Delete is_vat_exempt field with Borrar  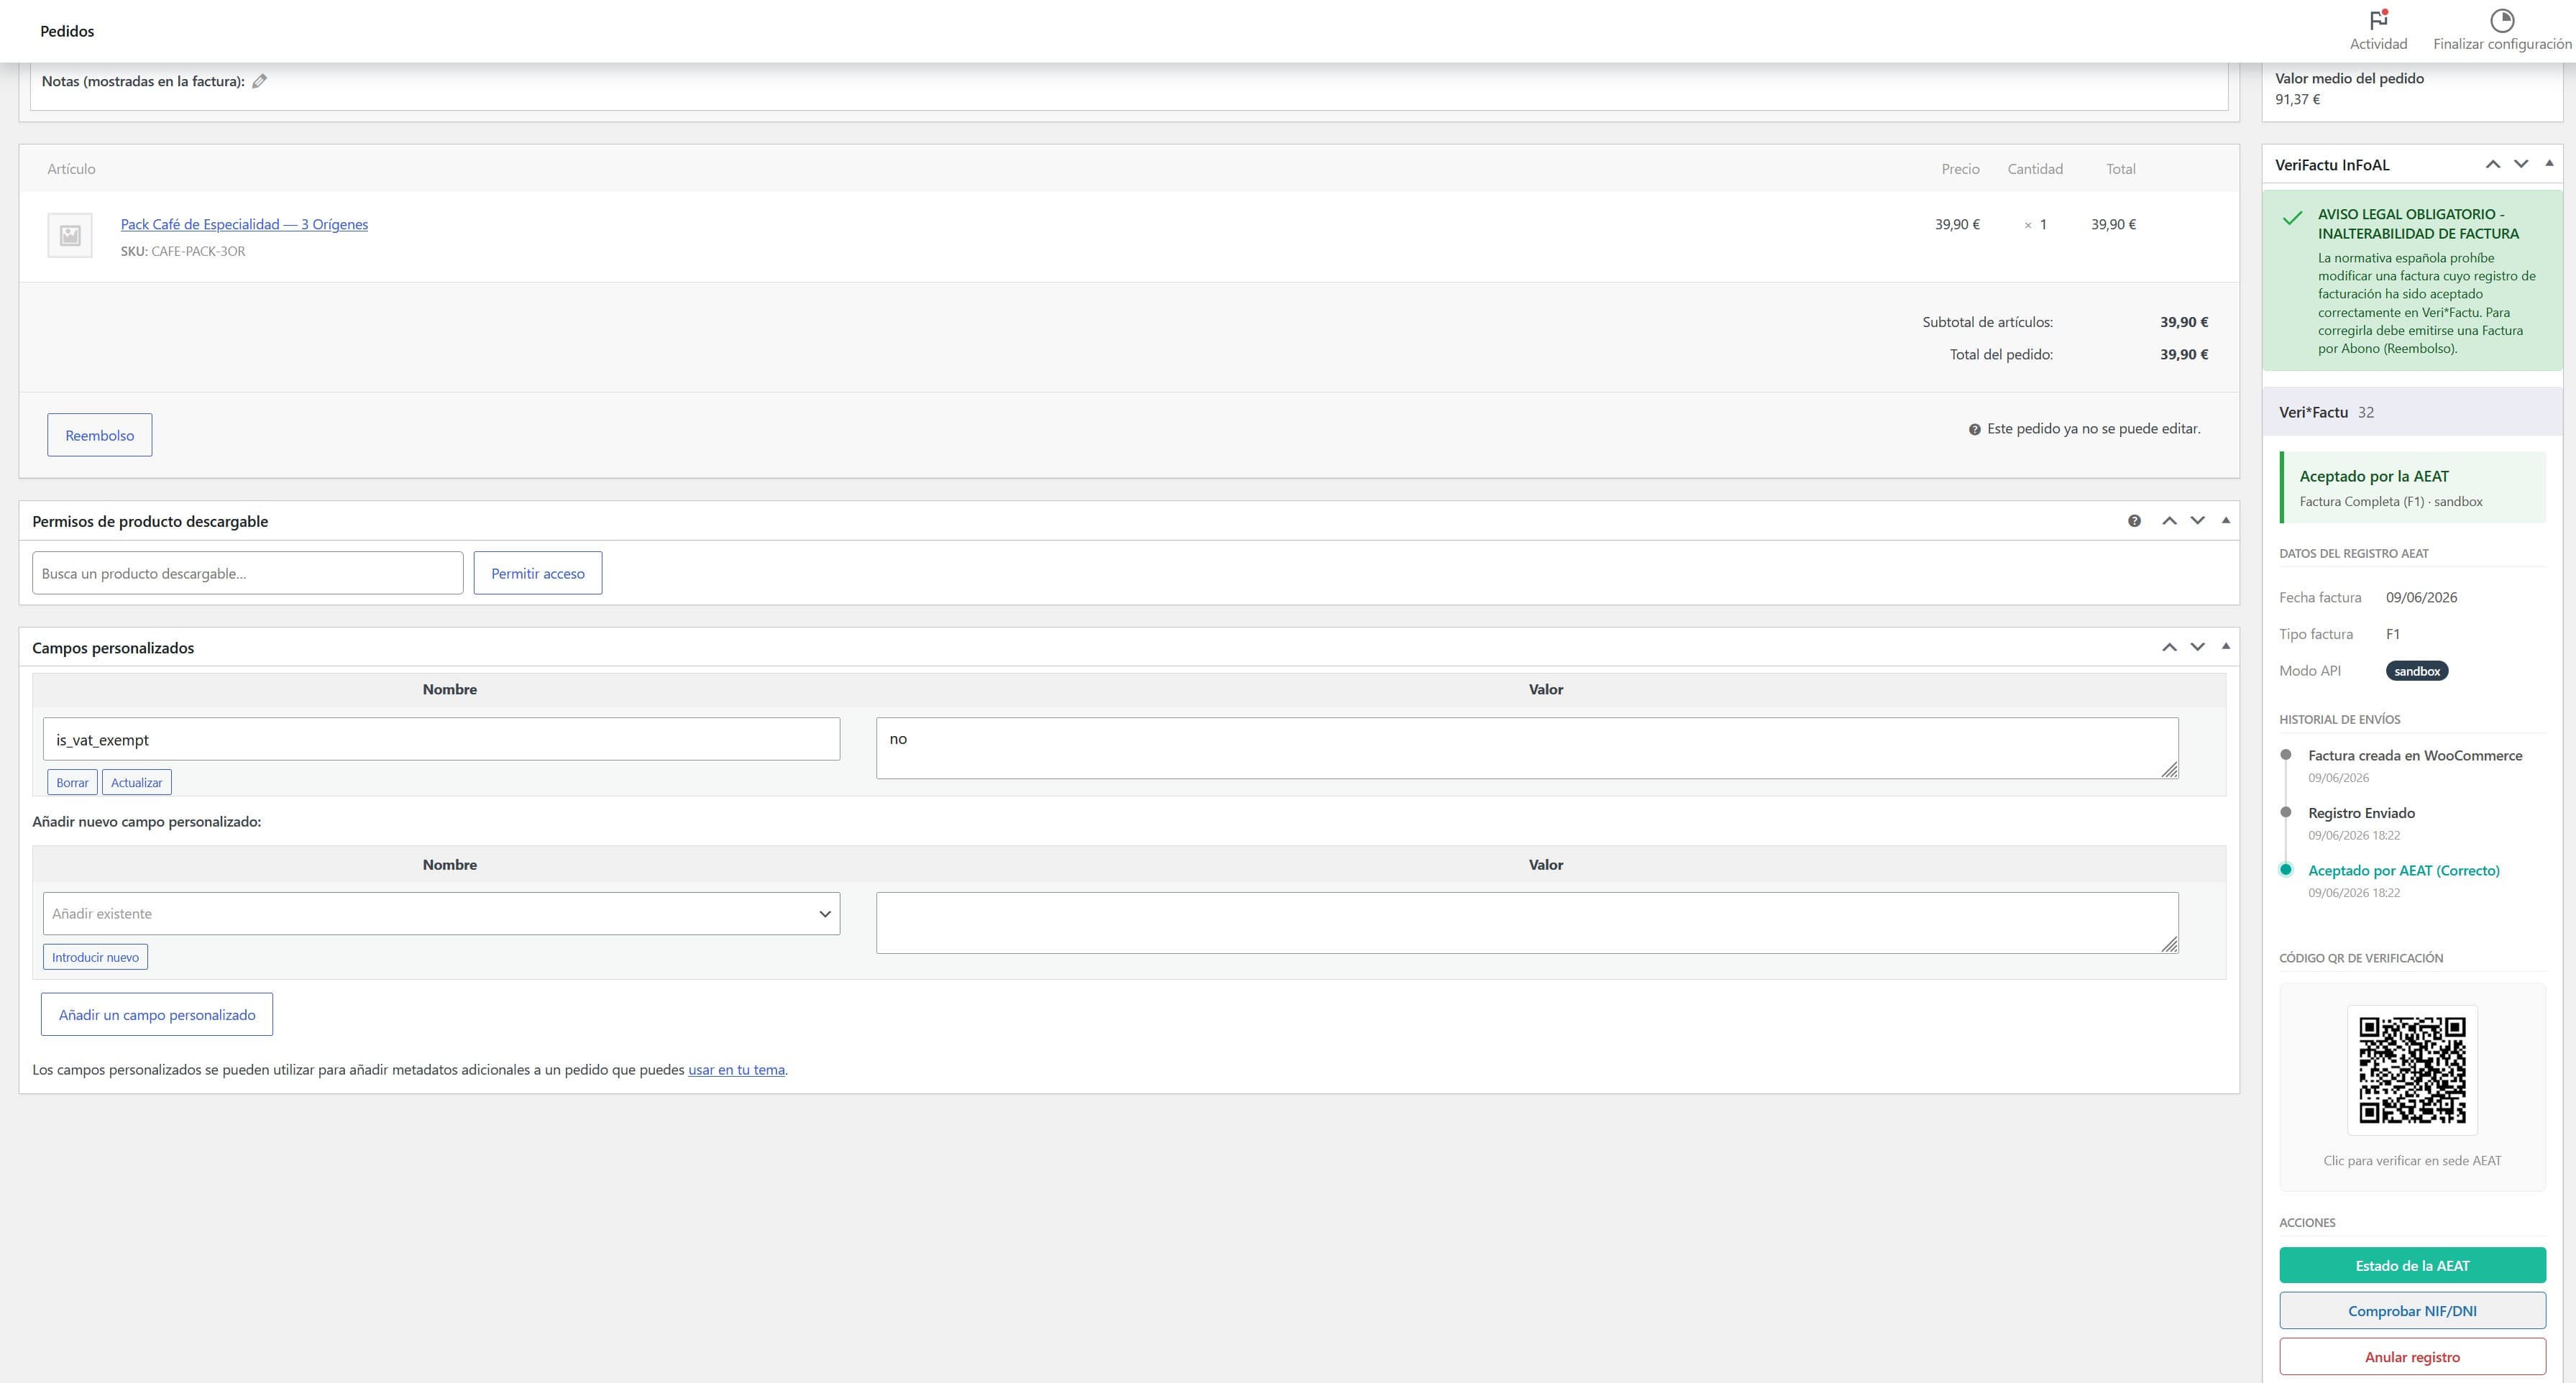coord(72,782)
